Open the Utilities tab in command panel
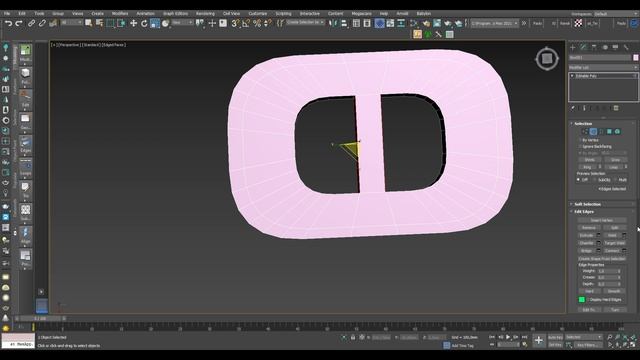The height and width of the screenshot is (360, 640). pyautogui.click(x=626, y=47)
